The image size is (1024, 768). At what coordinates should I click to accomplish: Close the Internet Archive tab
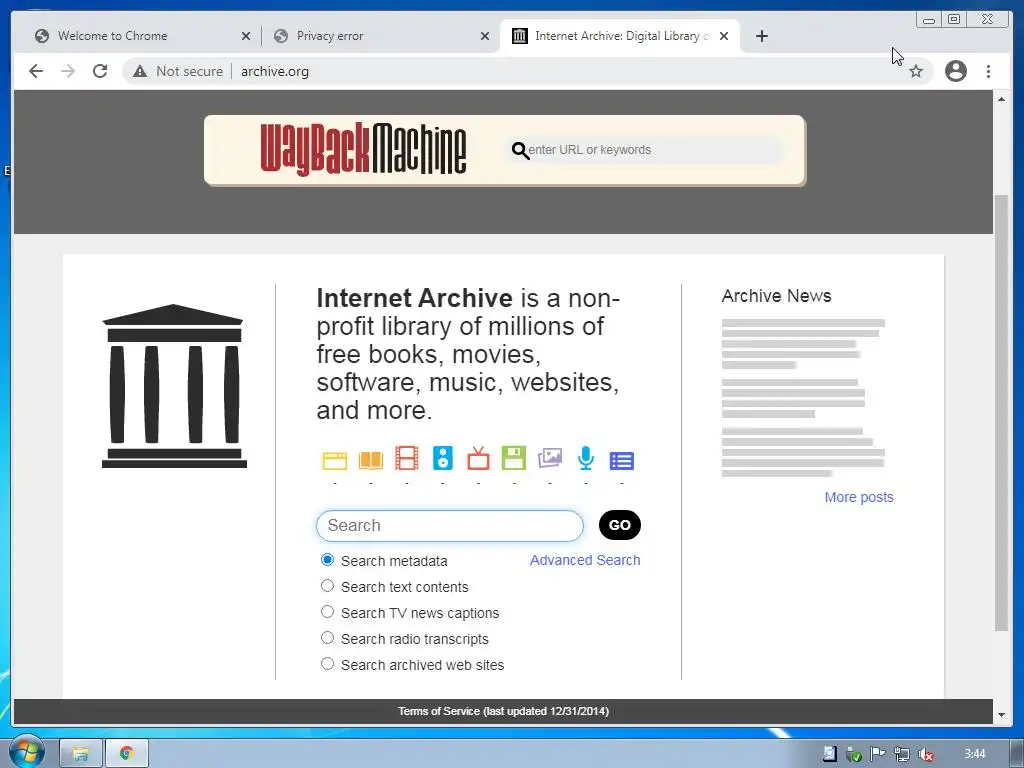(724, 37)
